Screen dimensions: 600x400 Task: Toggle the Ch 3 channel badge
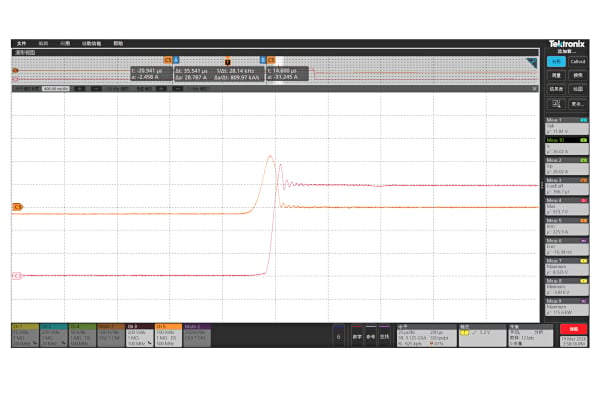coord(140,335)
